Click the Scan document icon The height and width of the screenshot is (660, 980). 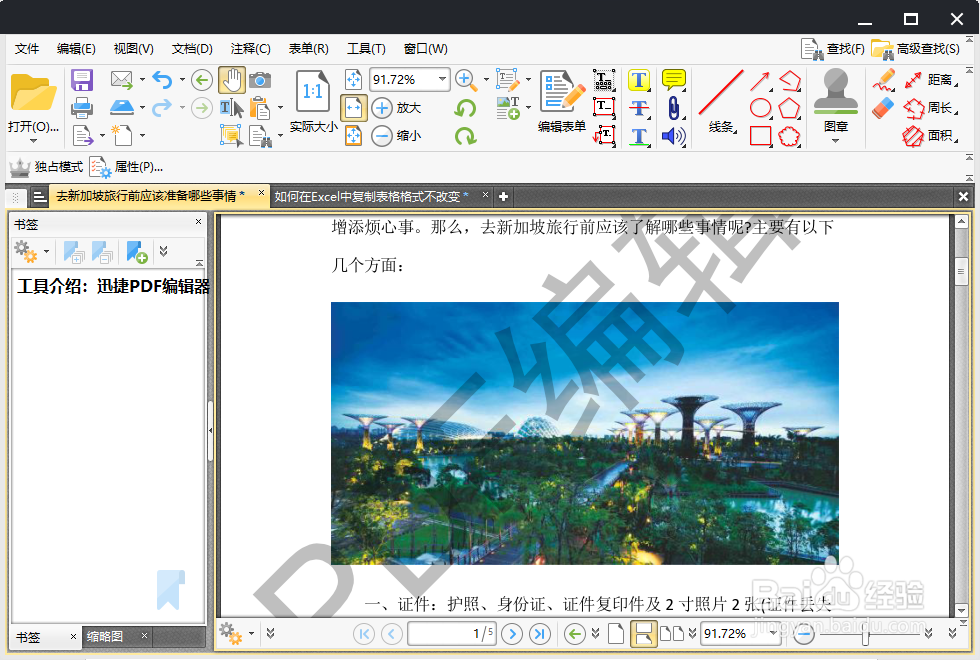[121, 108]
